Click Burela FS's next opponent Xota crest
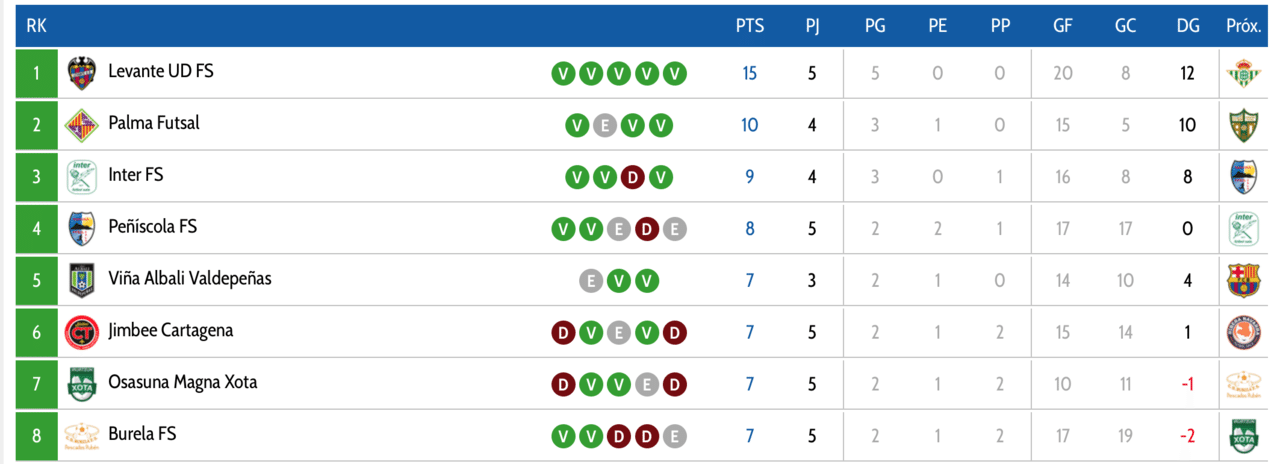The height and width of the screenshot is (464, 1280). click(1243, 437)
